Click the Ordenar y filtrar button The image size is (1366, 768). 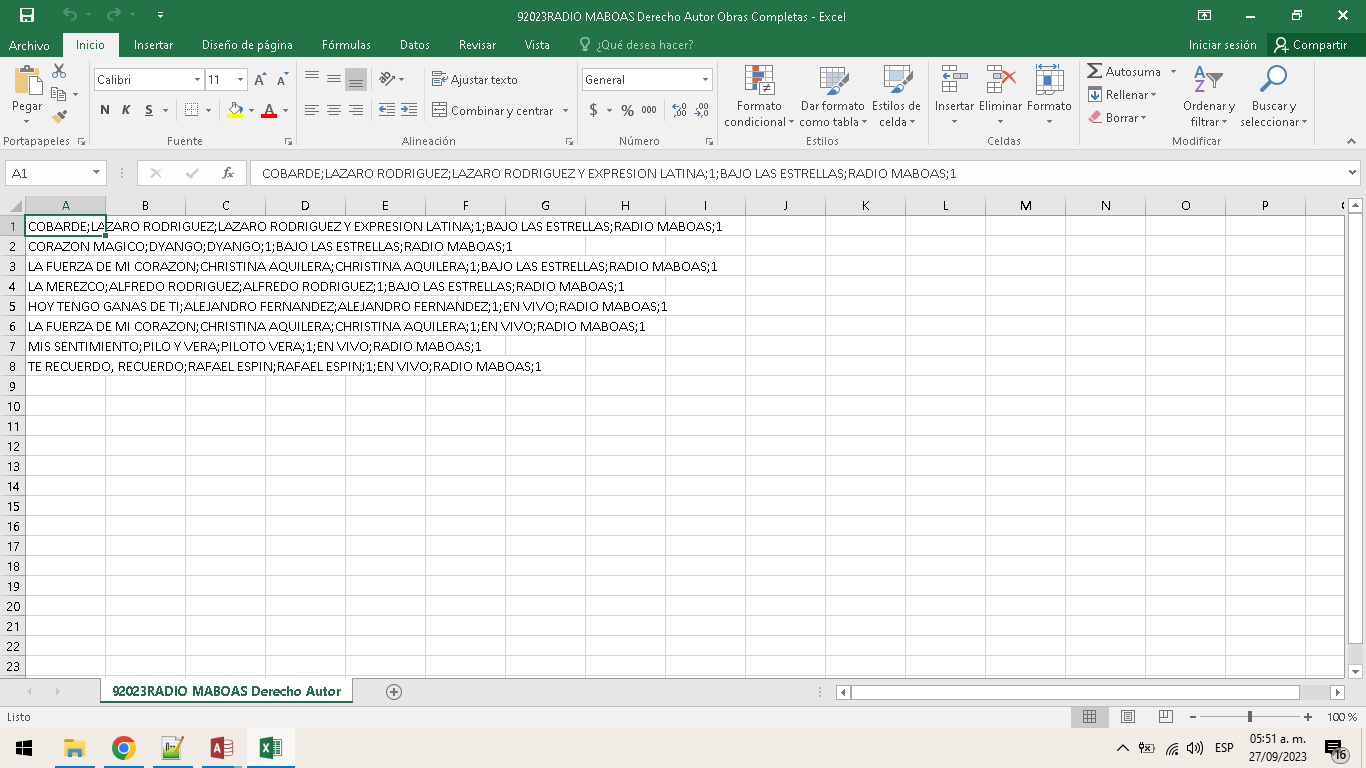pyautogui.click(x=1208, y=96)
